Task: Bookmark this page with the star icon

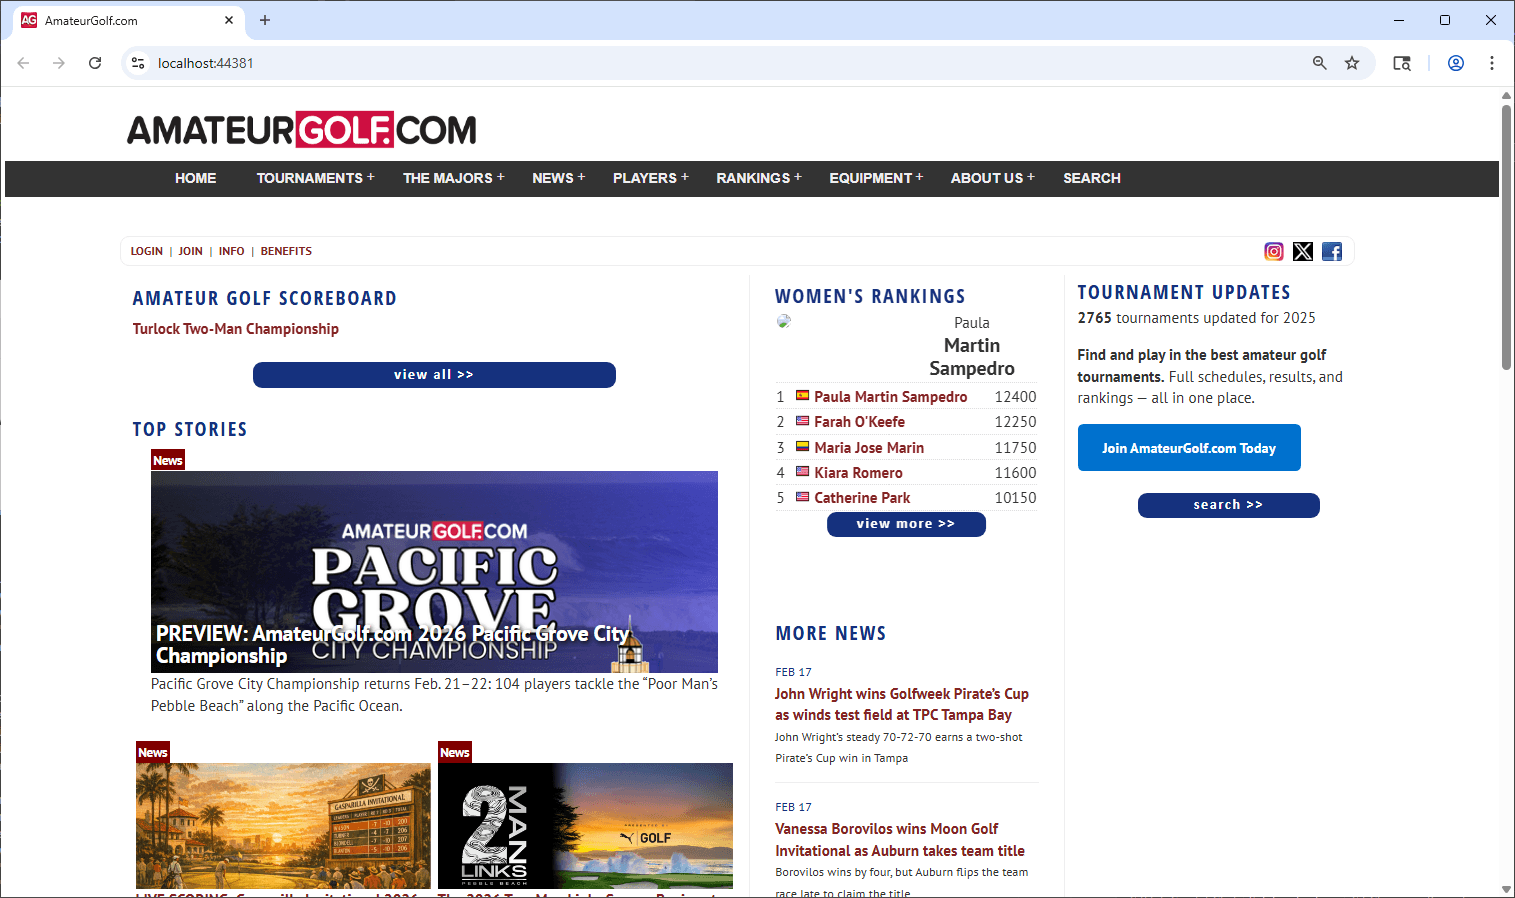Action: pos(1351,63)
